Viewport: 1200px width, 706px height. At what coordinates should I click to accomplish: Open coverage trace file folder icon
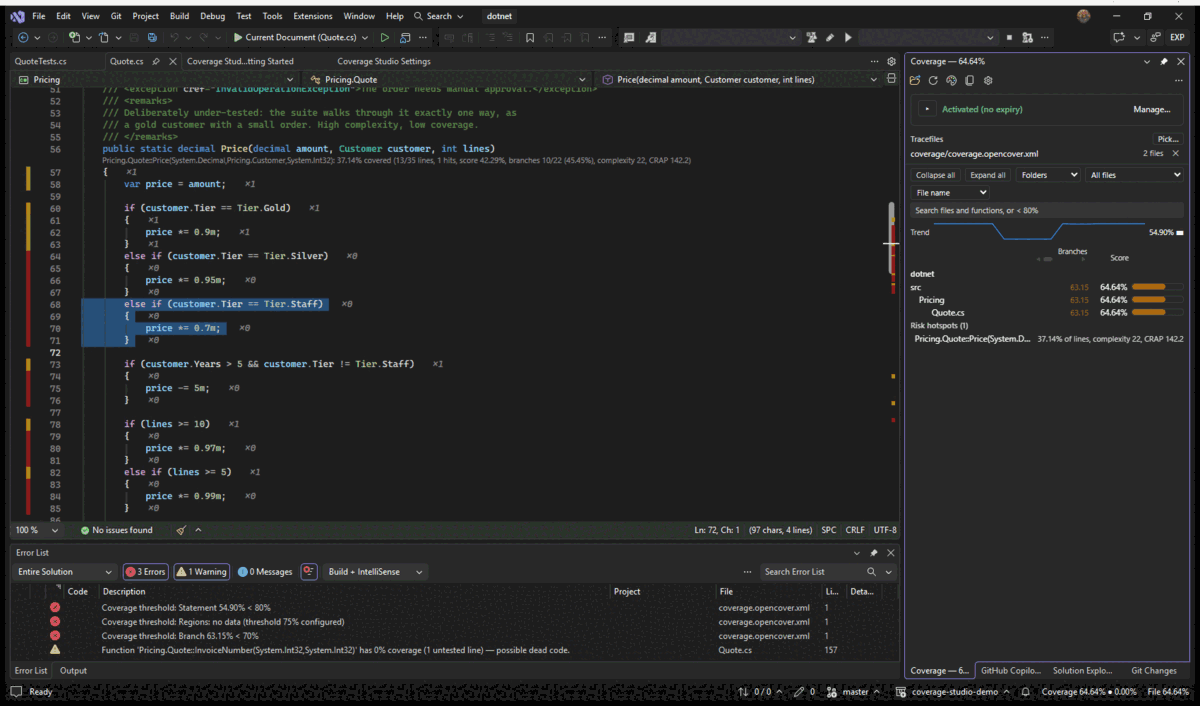click(915, 80)
